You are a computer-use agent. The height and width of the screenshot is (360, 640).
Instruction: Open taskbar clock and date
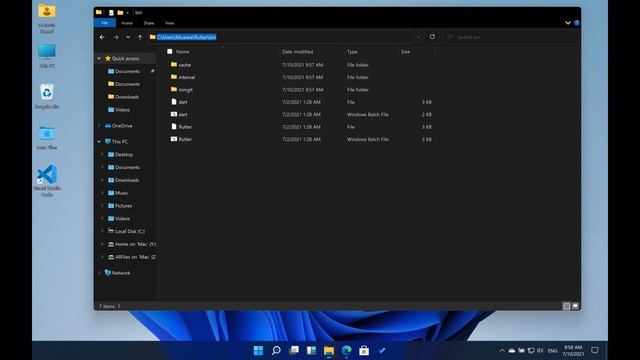click(573, 351)
